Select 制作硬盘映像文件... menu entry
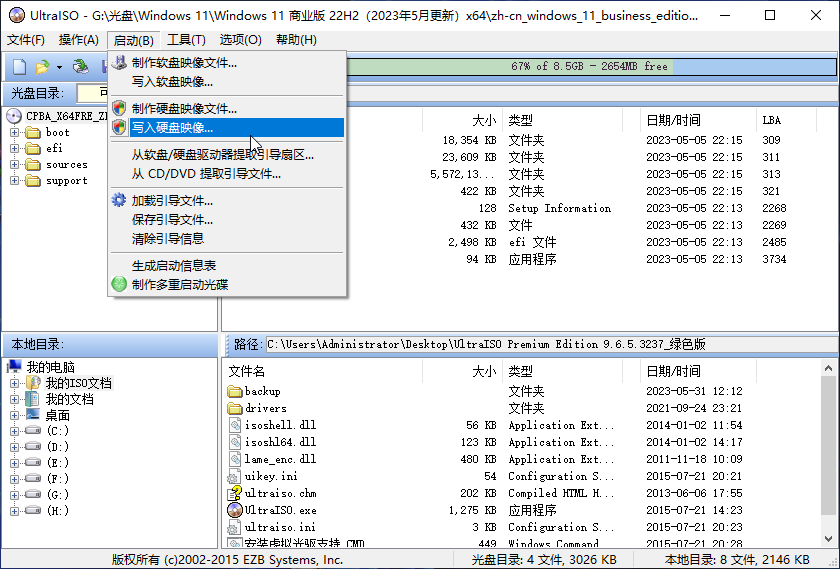 [227, 109]
